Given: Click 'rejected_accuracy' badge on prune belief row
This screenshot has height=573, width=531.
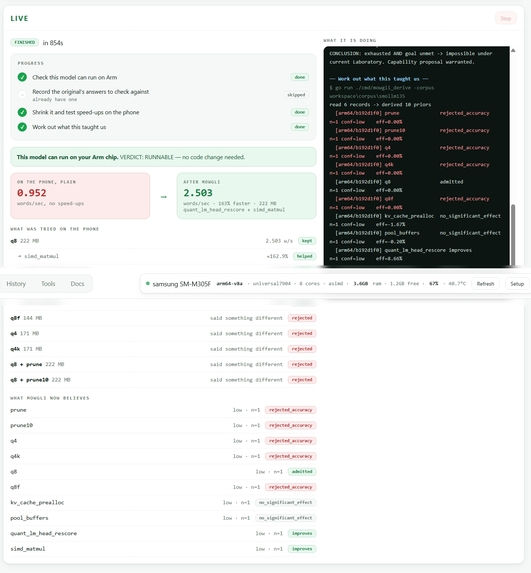Looking at the screenshot, I should point(291,410).
